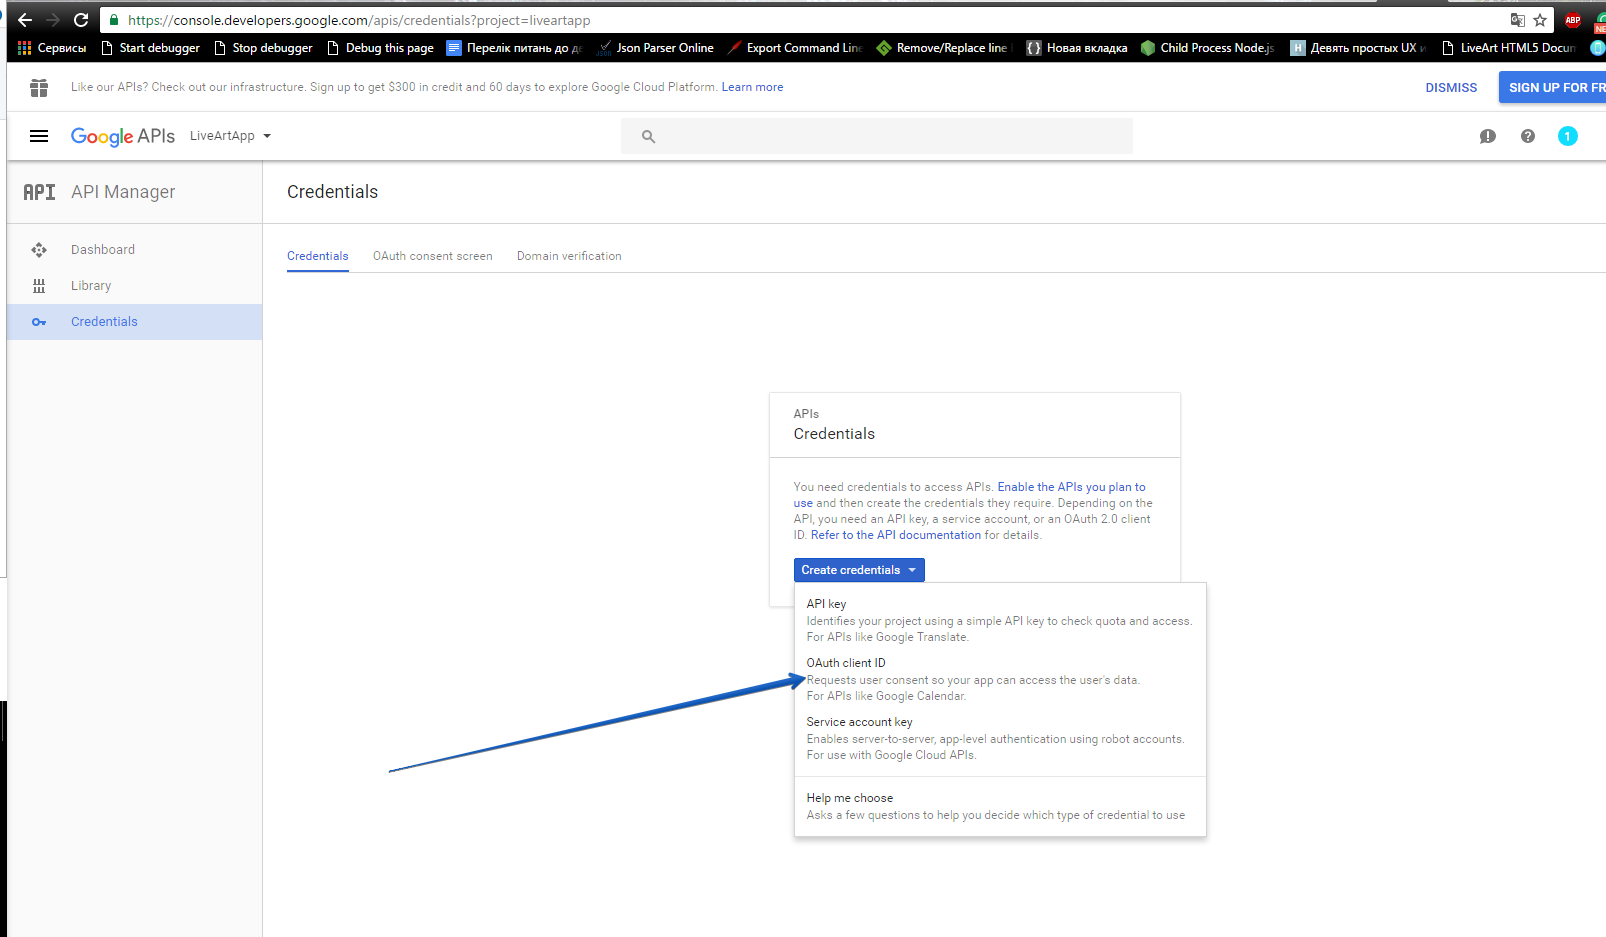This screenshot has width=1606, height=937.
Task: Toggle the Create credentials dropdown button
Action: (859, 570)
